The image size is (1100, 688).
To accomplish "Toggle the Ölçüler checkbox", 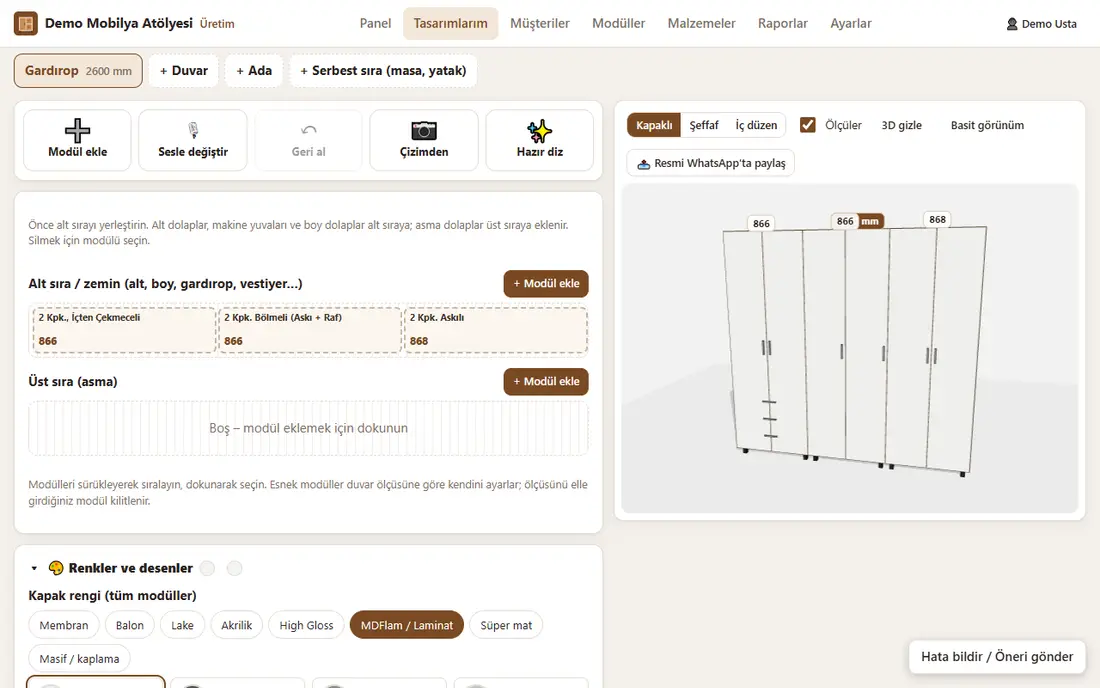I will (x=807, y=125).
